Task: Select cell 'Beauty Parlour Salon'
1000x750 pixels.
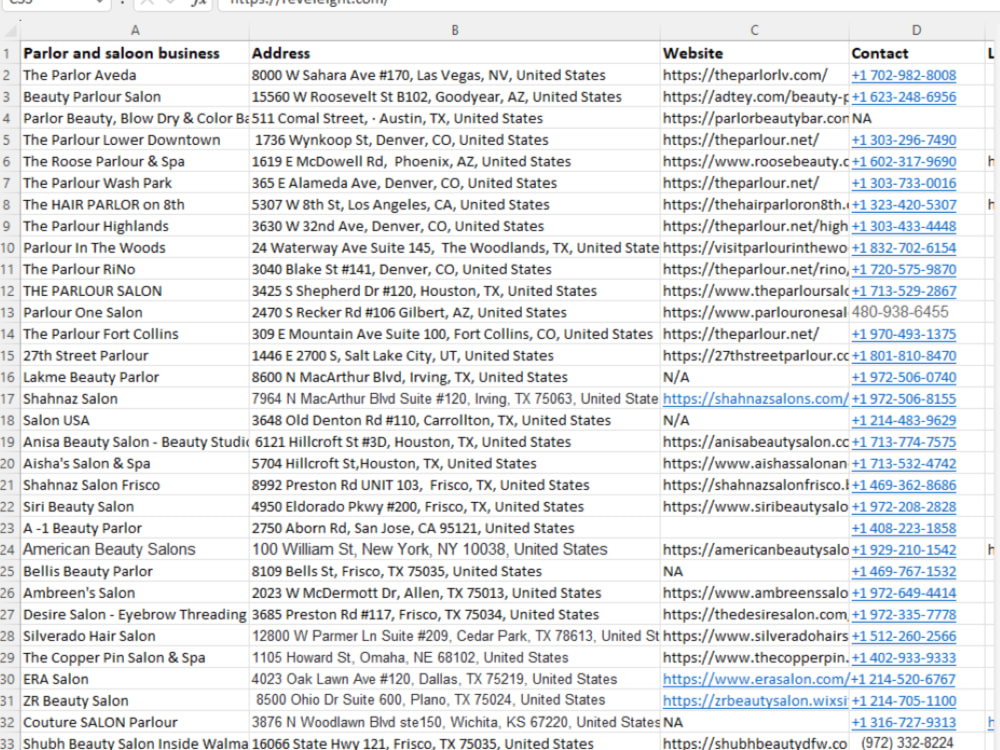Action: coord(135,97)
